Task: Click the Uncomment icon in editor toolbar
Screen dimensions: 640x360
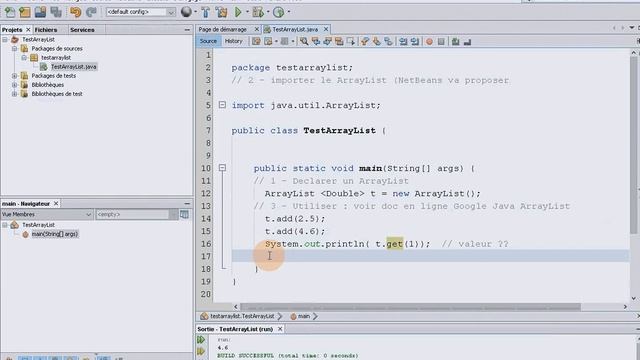Action: pos(467,41)
